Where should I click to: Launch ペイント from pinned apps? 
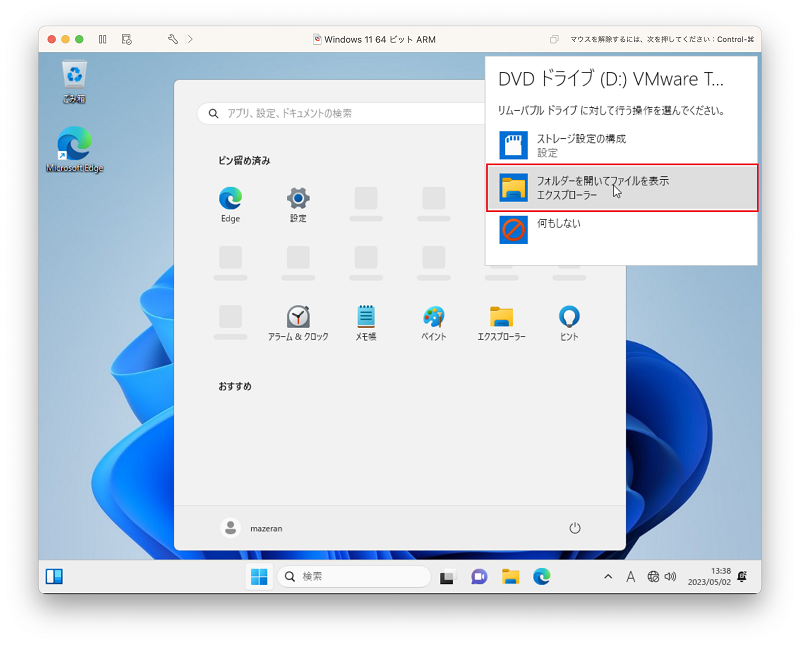coord(434,323)
